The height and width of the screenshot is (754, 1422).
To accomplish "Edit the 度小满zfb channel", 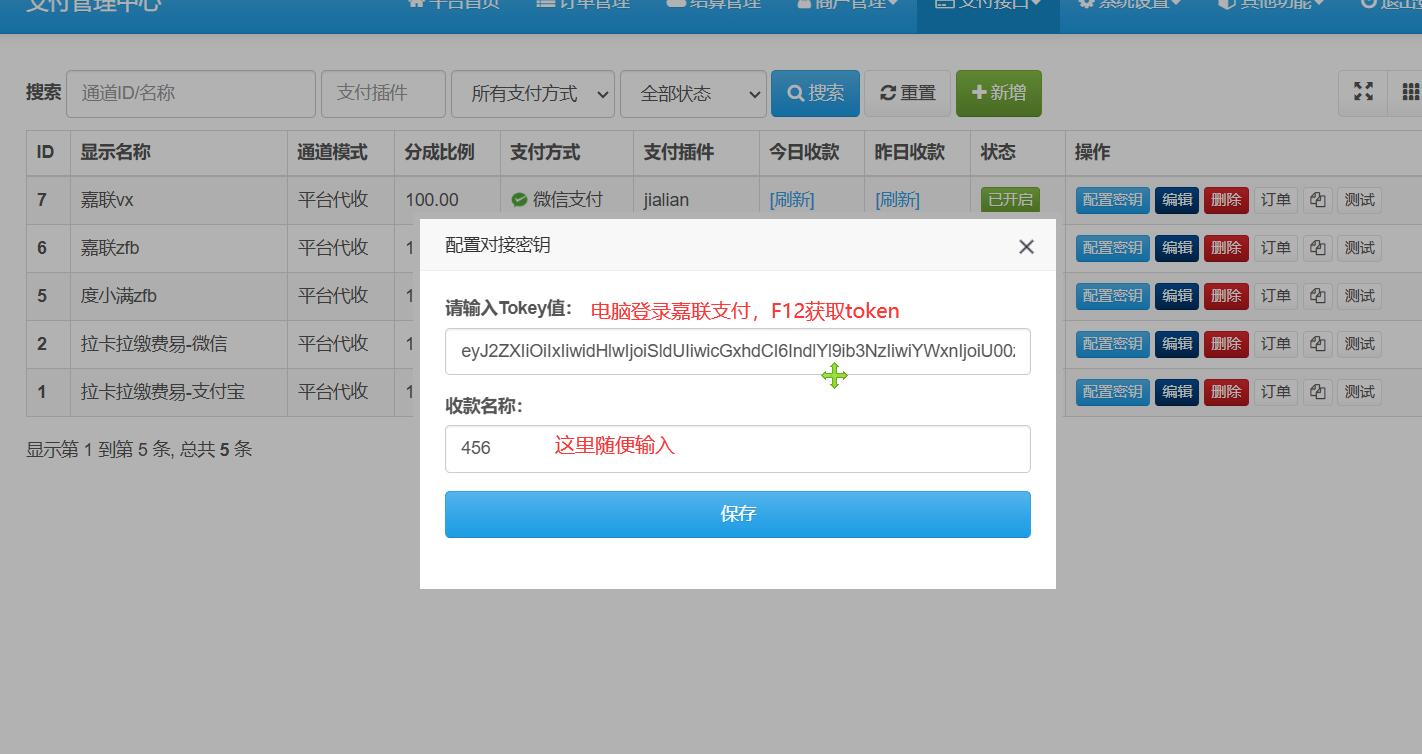I will (x=1177, y=296).
